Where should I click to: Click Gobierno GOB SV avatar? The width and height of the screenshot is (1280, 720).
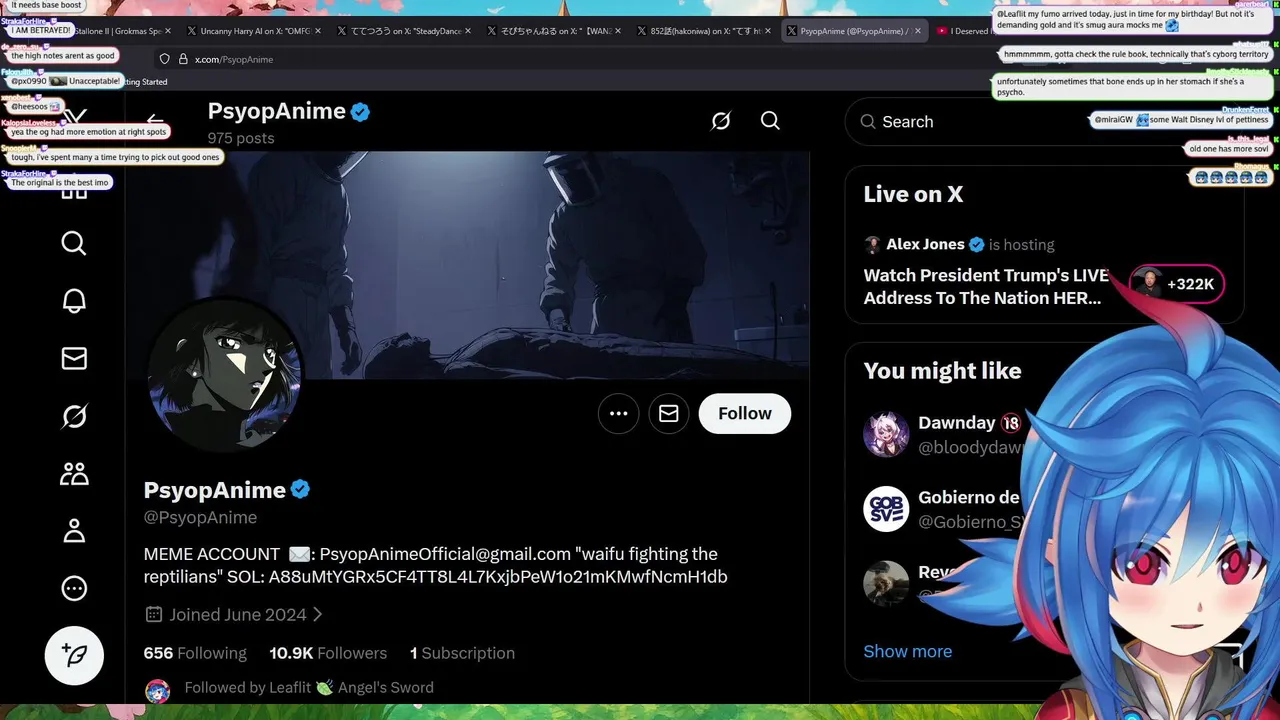tap(886, 509)
